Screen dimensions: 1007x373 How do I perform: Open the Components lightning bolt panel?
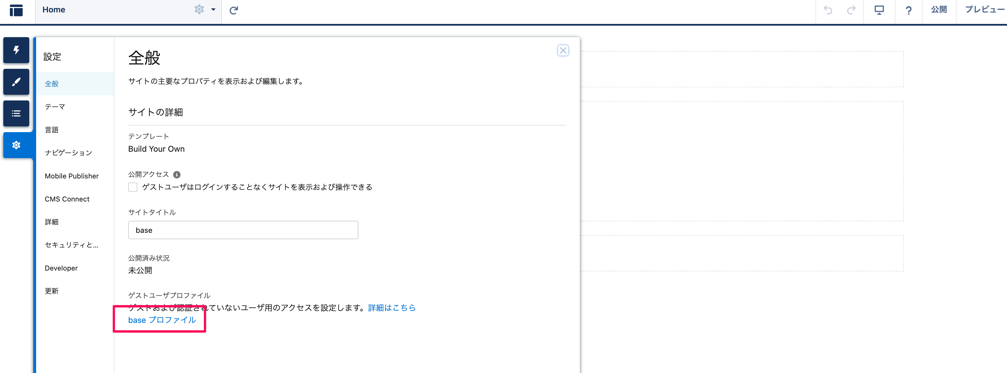16,51
